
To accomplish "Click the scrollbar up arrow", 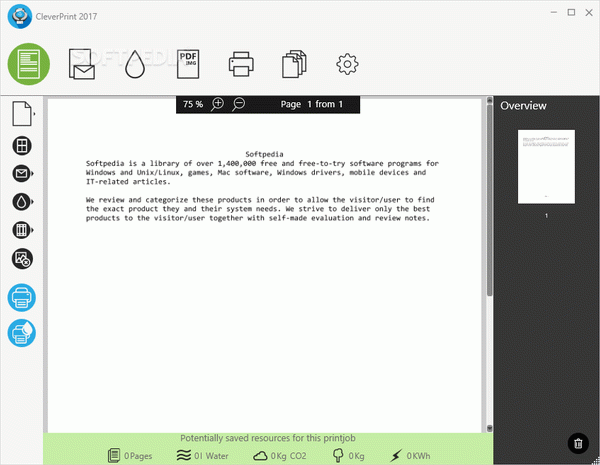I will coord(489,101).
